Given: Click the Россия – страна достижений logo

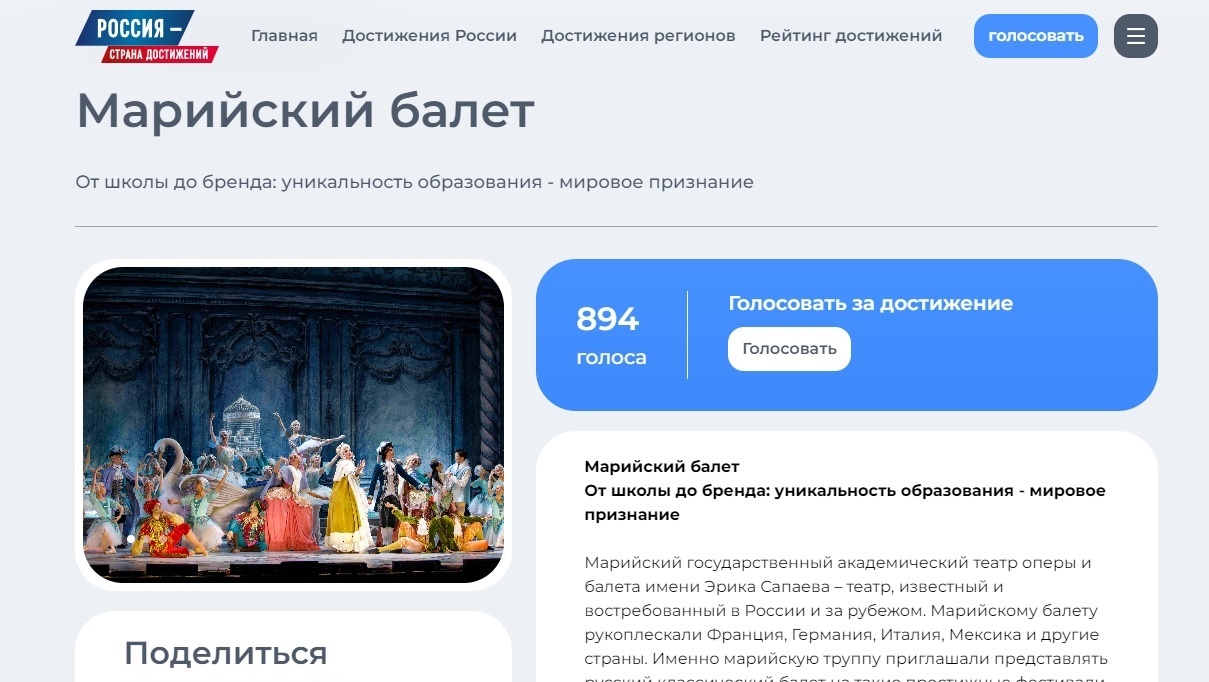Looking at the screenshot, I should tap(147, 37).
